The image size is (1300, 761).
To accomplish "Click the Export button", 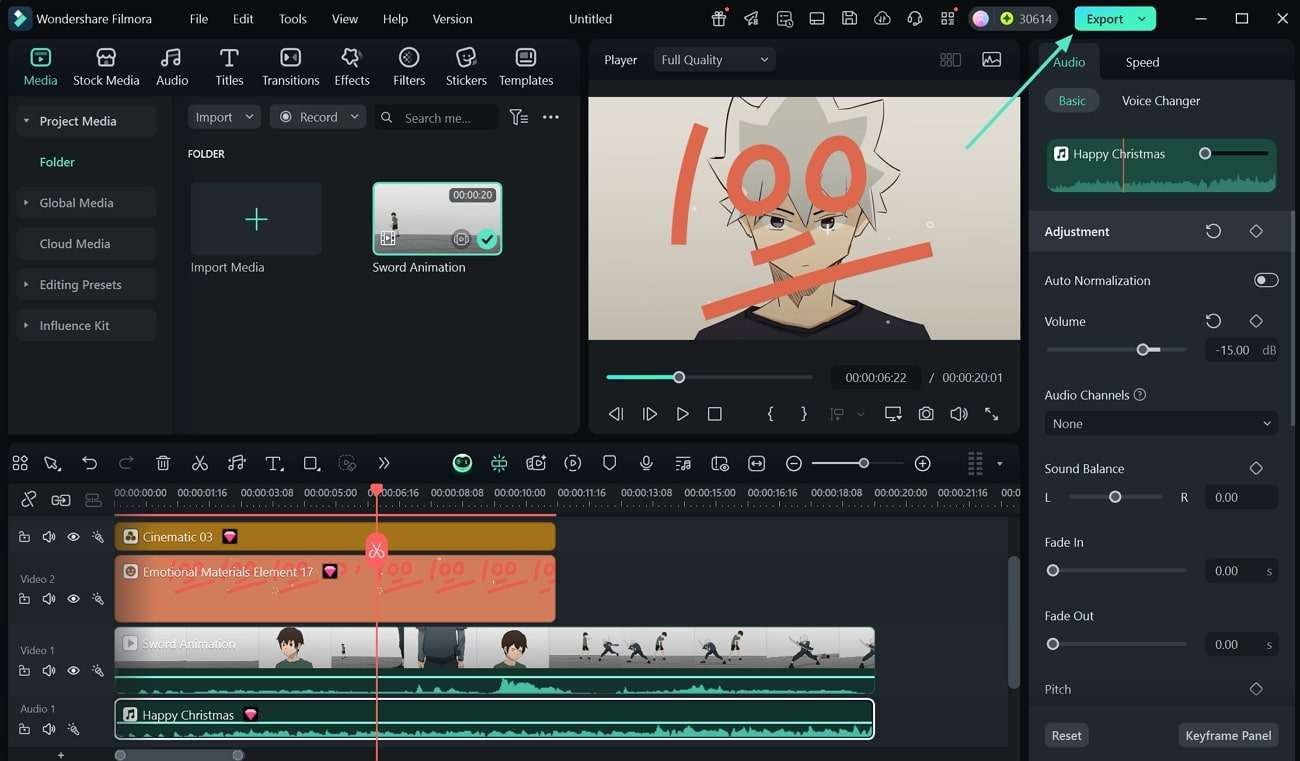I will [1104, 19].
